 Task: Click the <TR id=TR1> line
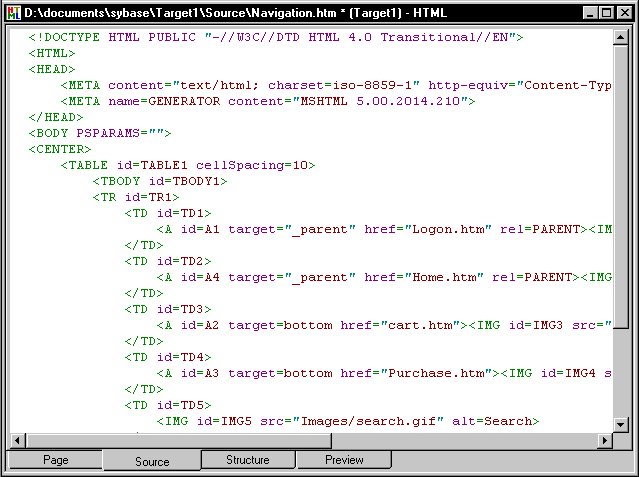[x=136, y=197]
